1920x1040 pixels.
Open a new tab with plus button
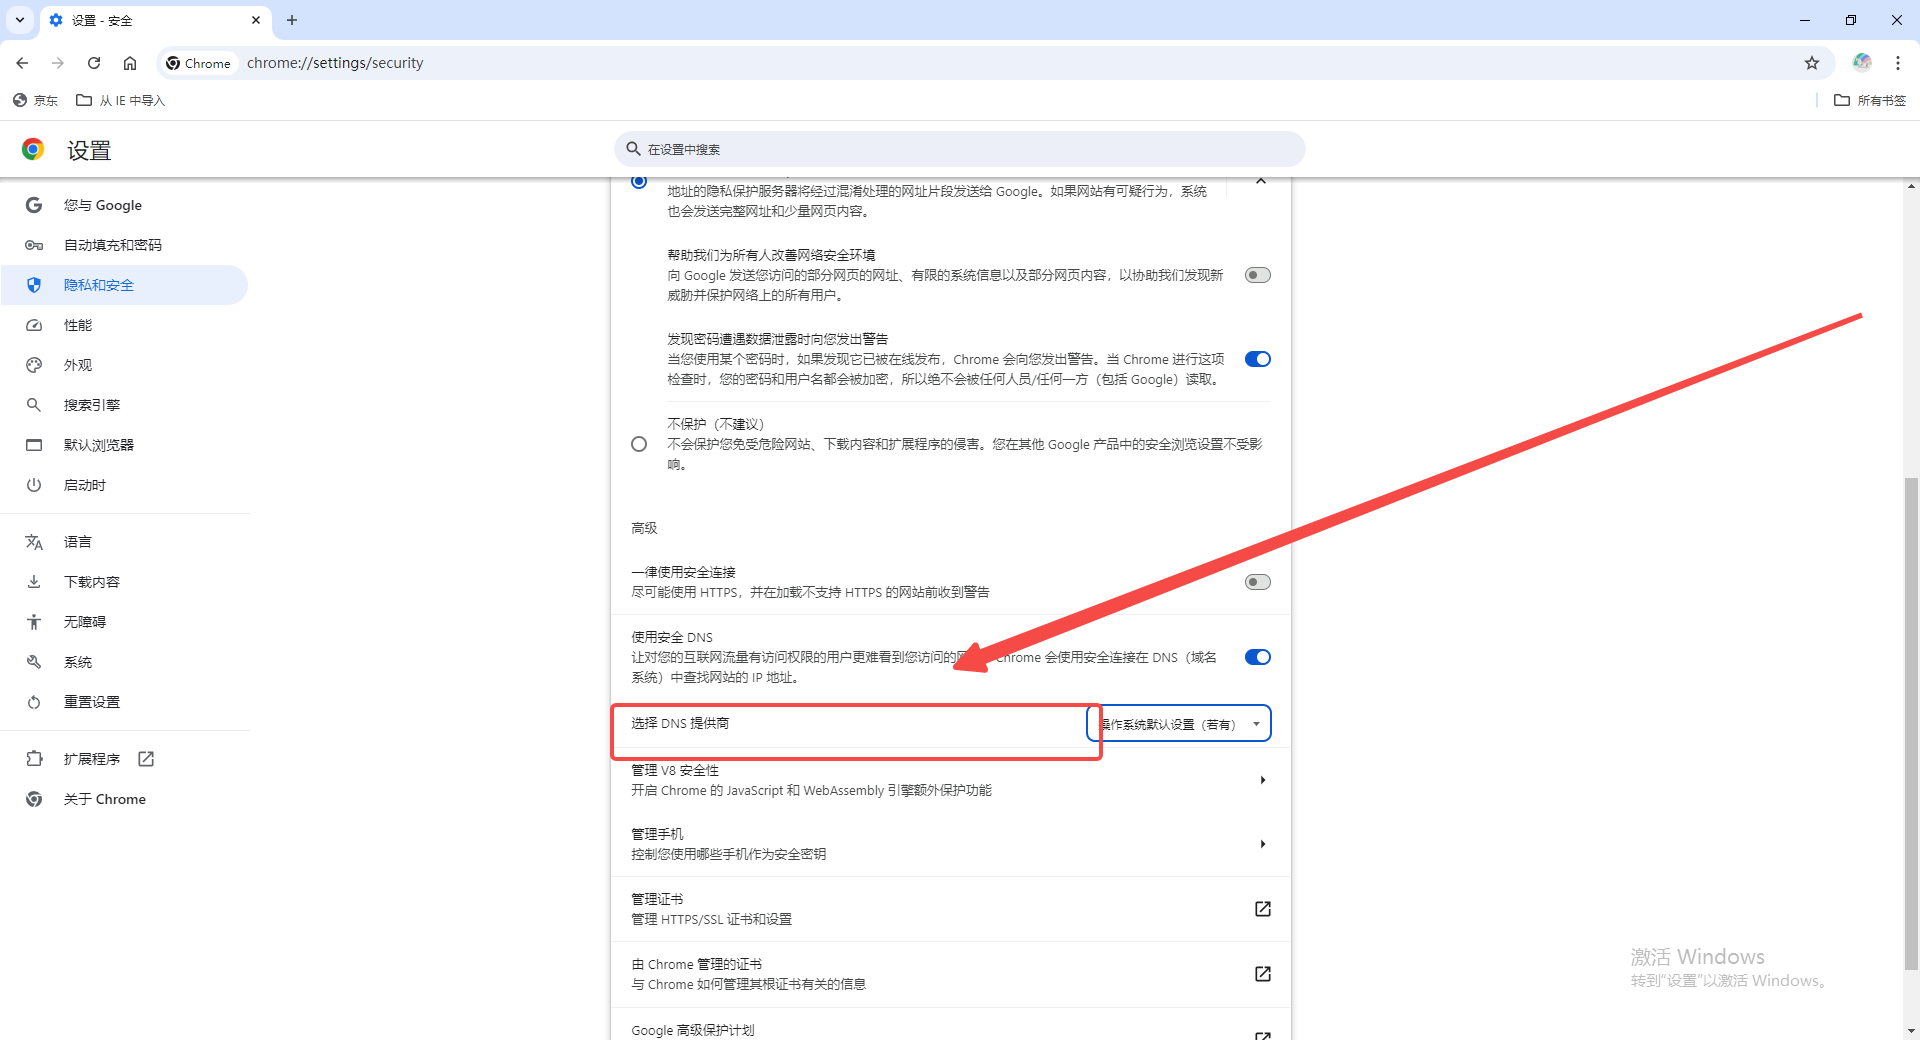[x=292, y=20]
